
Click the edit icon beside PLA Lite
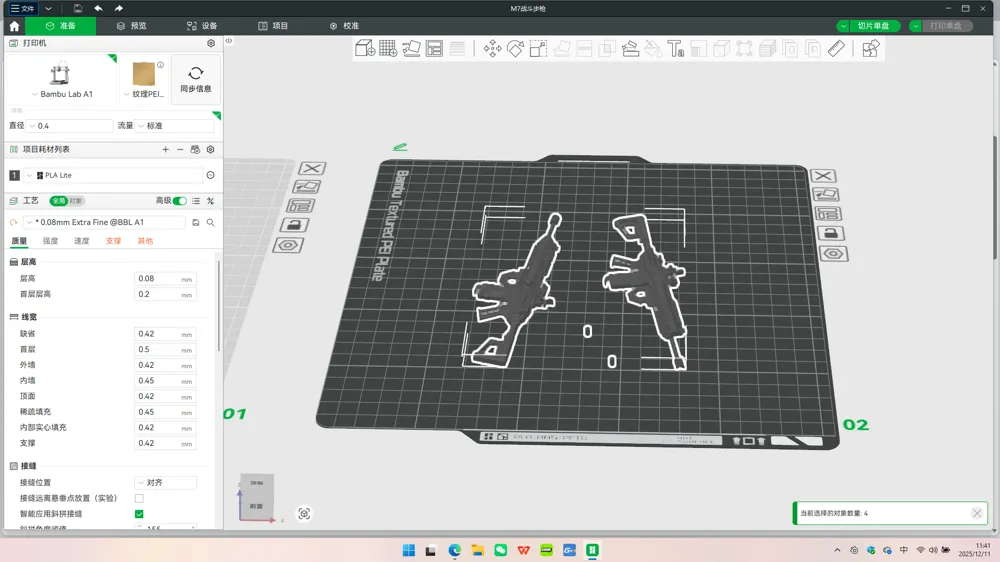click(210, 175)
